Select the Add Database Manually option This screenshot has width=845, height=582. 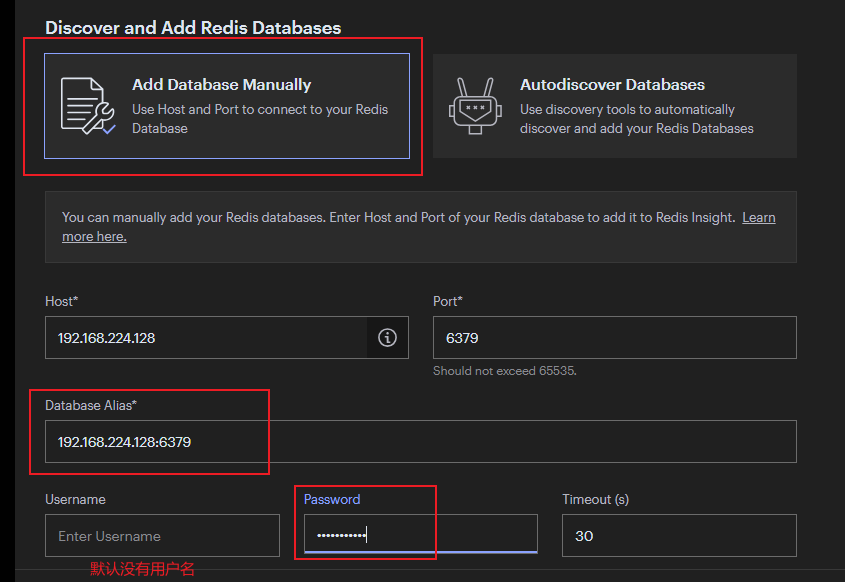226,103
